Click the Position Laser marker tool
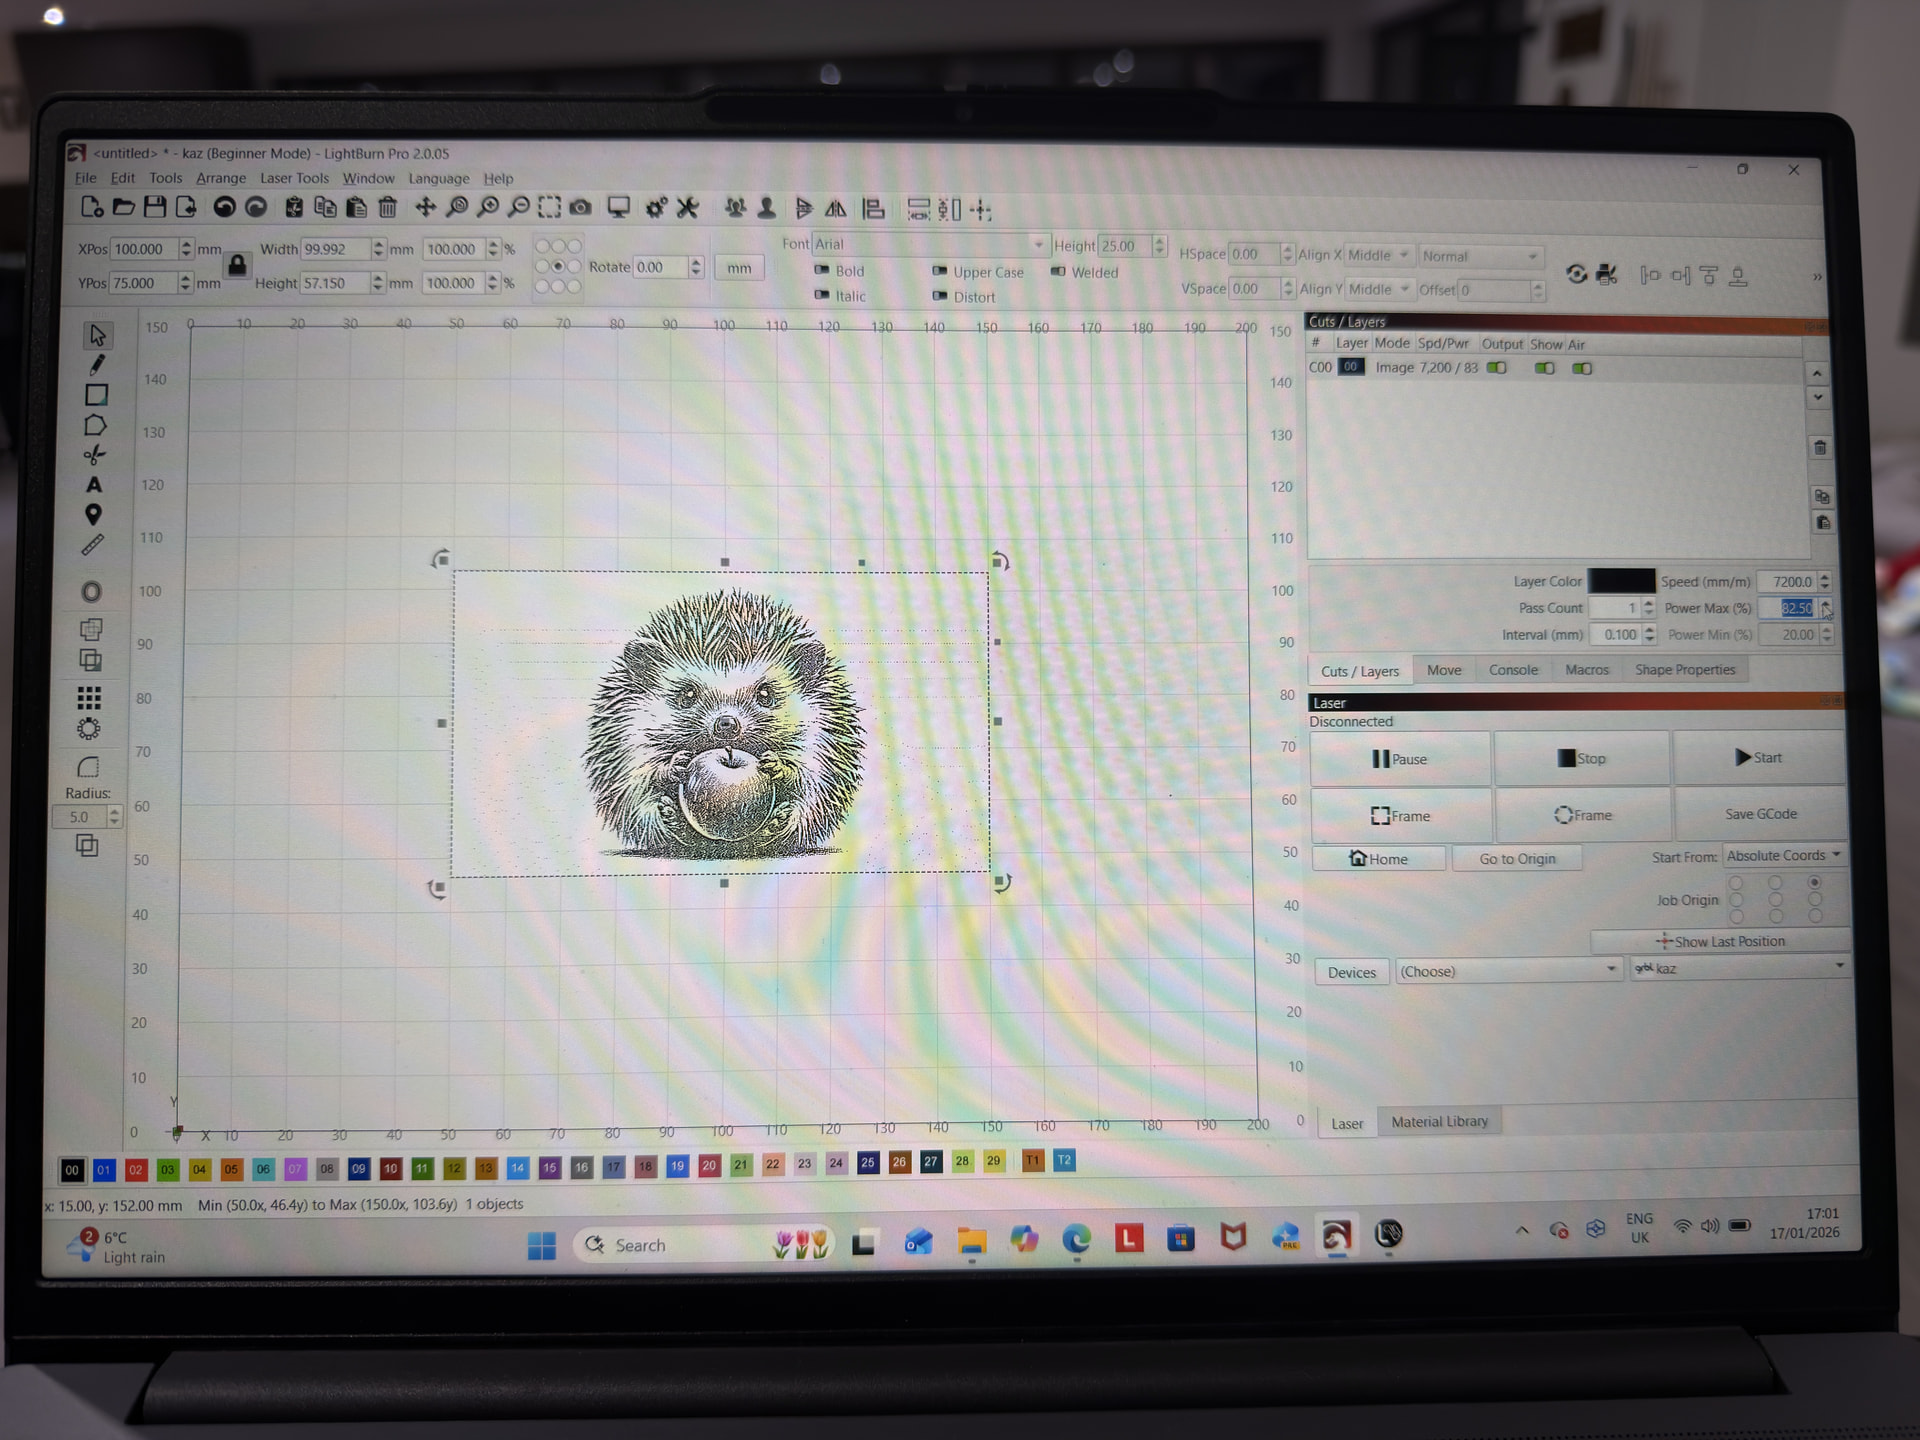The width and height of the screenshot is (1920, 1440). pyautogui.click(x=93, y=515)
